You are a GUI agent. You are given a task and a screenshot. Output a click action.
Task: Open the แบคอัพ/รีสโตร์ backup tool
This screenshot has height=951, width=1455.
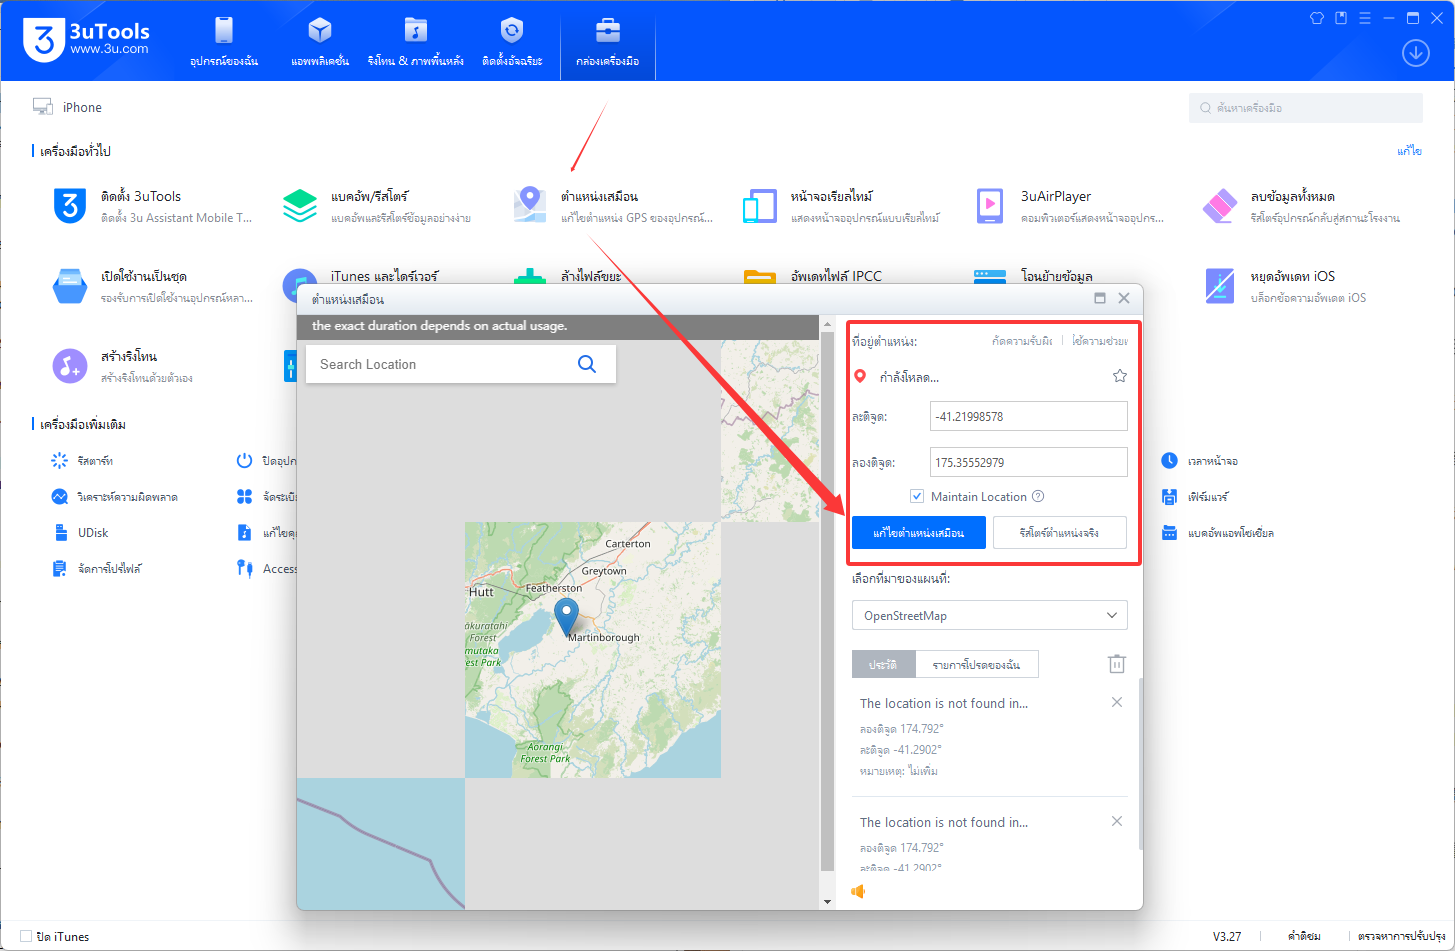tap(376, 206)
